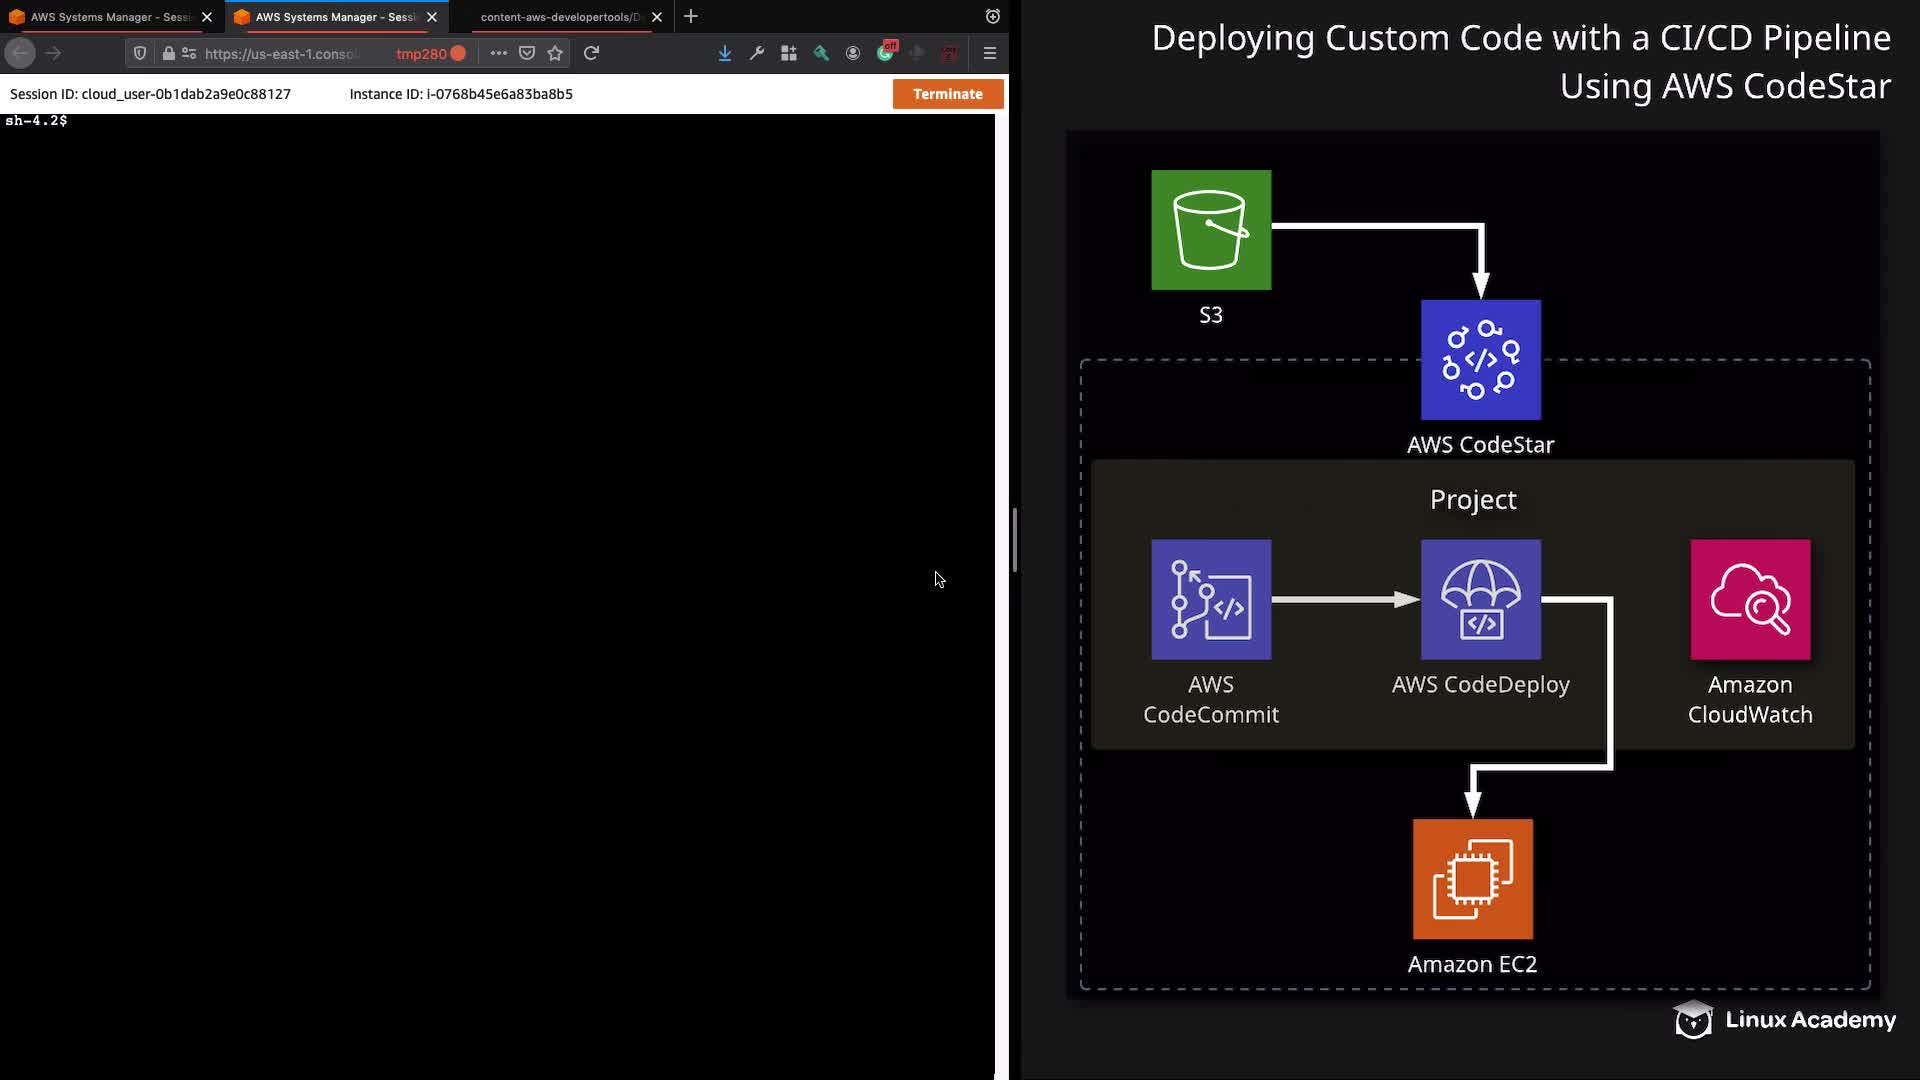
Task: Click the site permissions icon in address bar
Action: (189, 53)
